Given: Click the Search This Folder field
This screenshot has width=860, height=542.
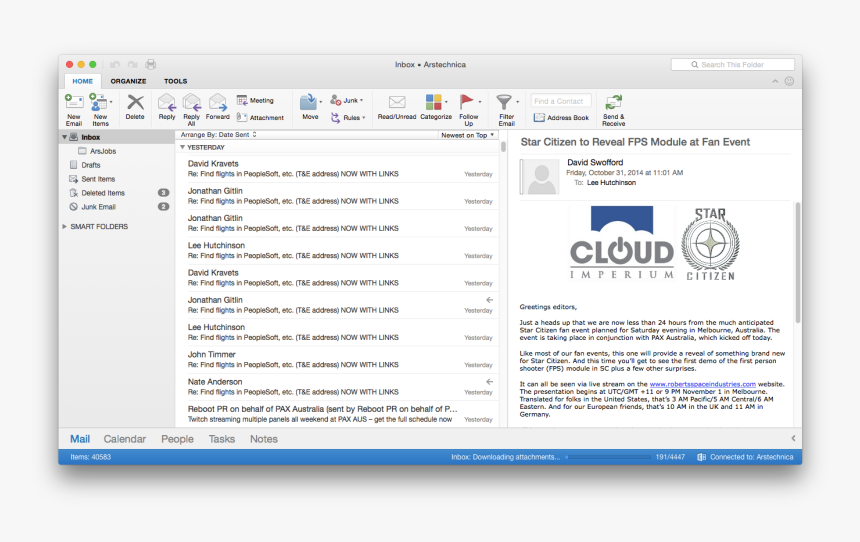Looking at the screenshot, I should [x=732, y=65].
